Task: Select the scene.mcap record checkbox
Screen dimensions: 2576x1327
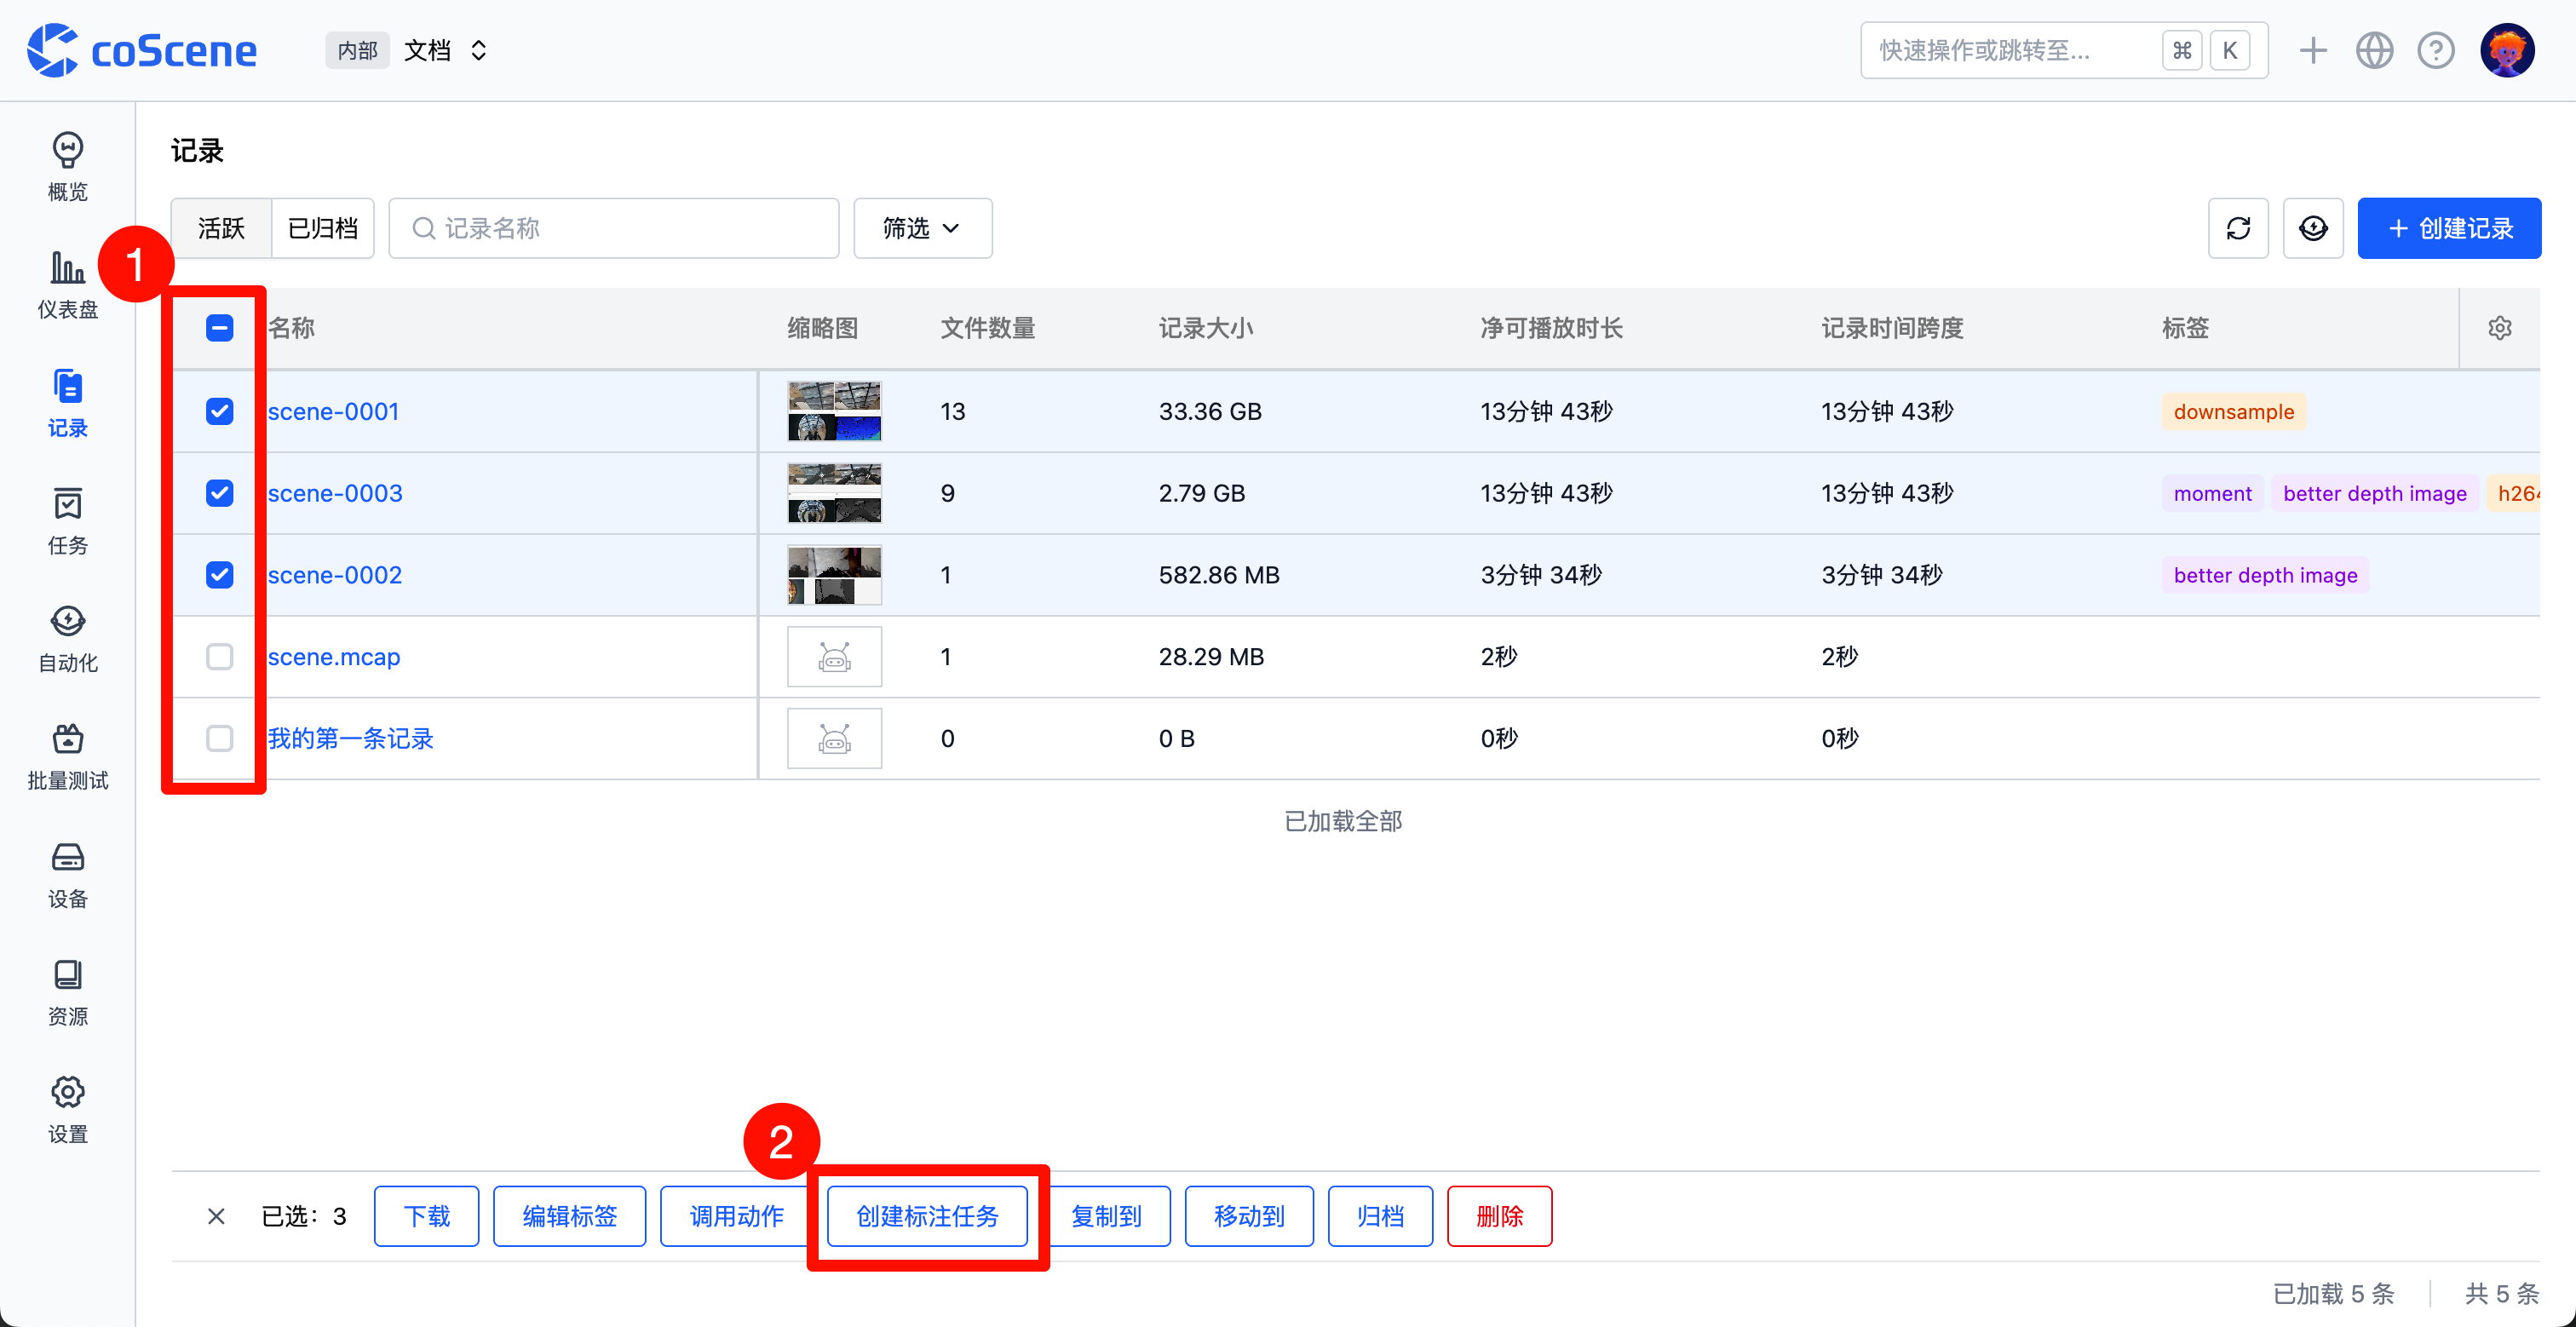Action: click(219, 656)
